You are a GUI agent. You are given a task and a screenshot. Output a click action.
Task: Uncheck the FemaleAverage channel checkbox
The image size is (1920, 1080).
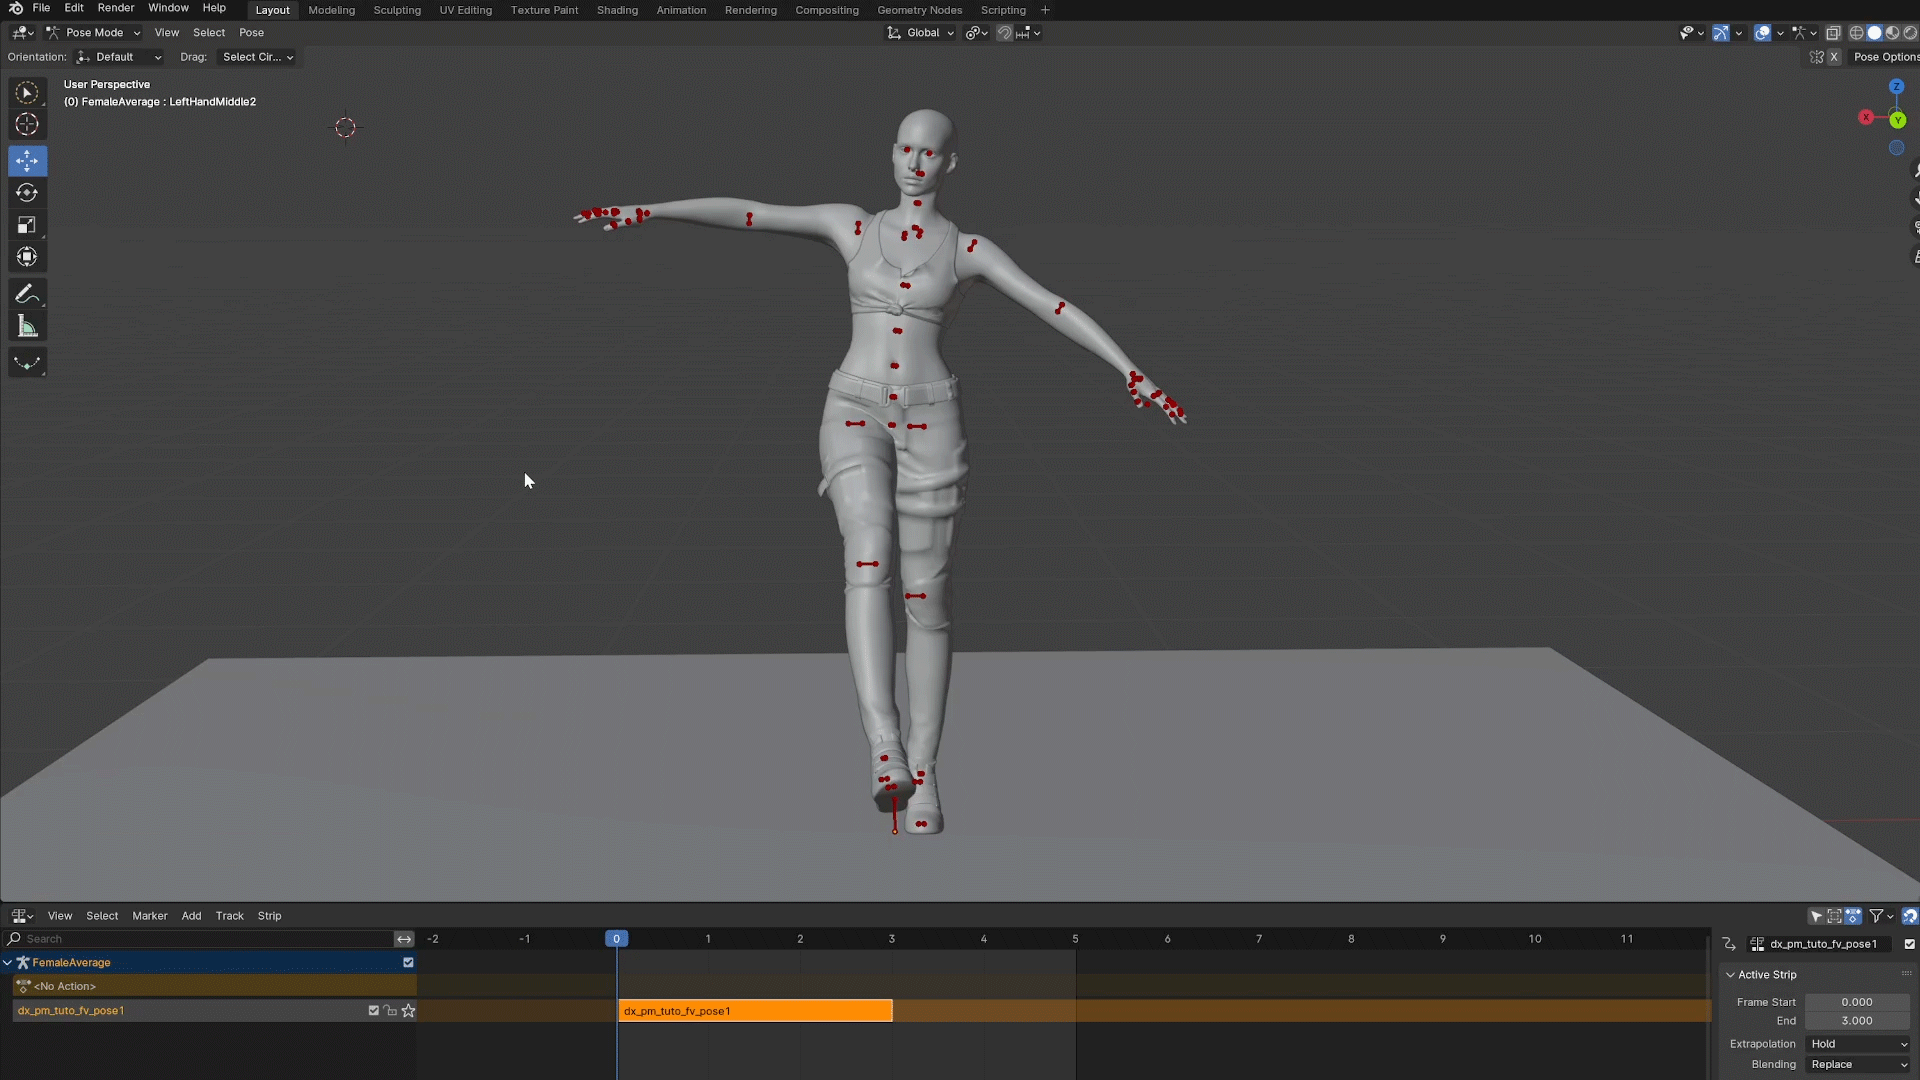tap(408, 963)
